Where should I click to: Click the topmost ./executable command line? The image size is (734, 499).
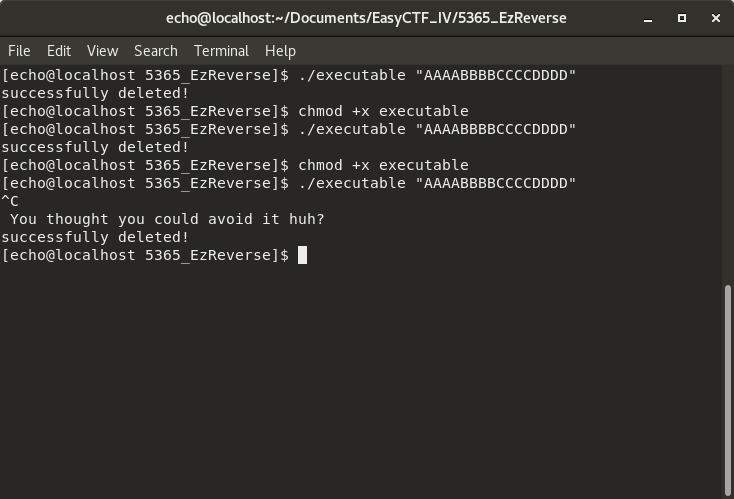point(437,75)
